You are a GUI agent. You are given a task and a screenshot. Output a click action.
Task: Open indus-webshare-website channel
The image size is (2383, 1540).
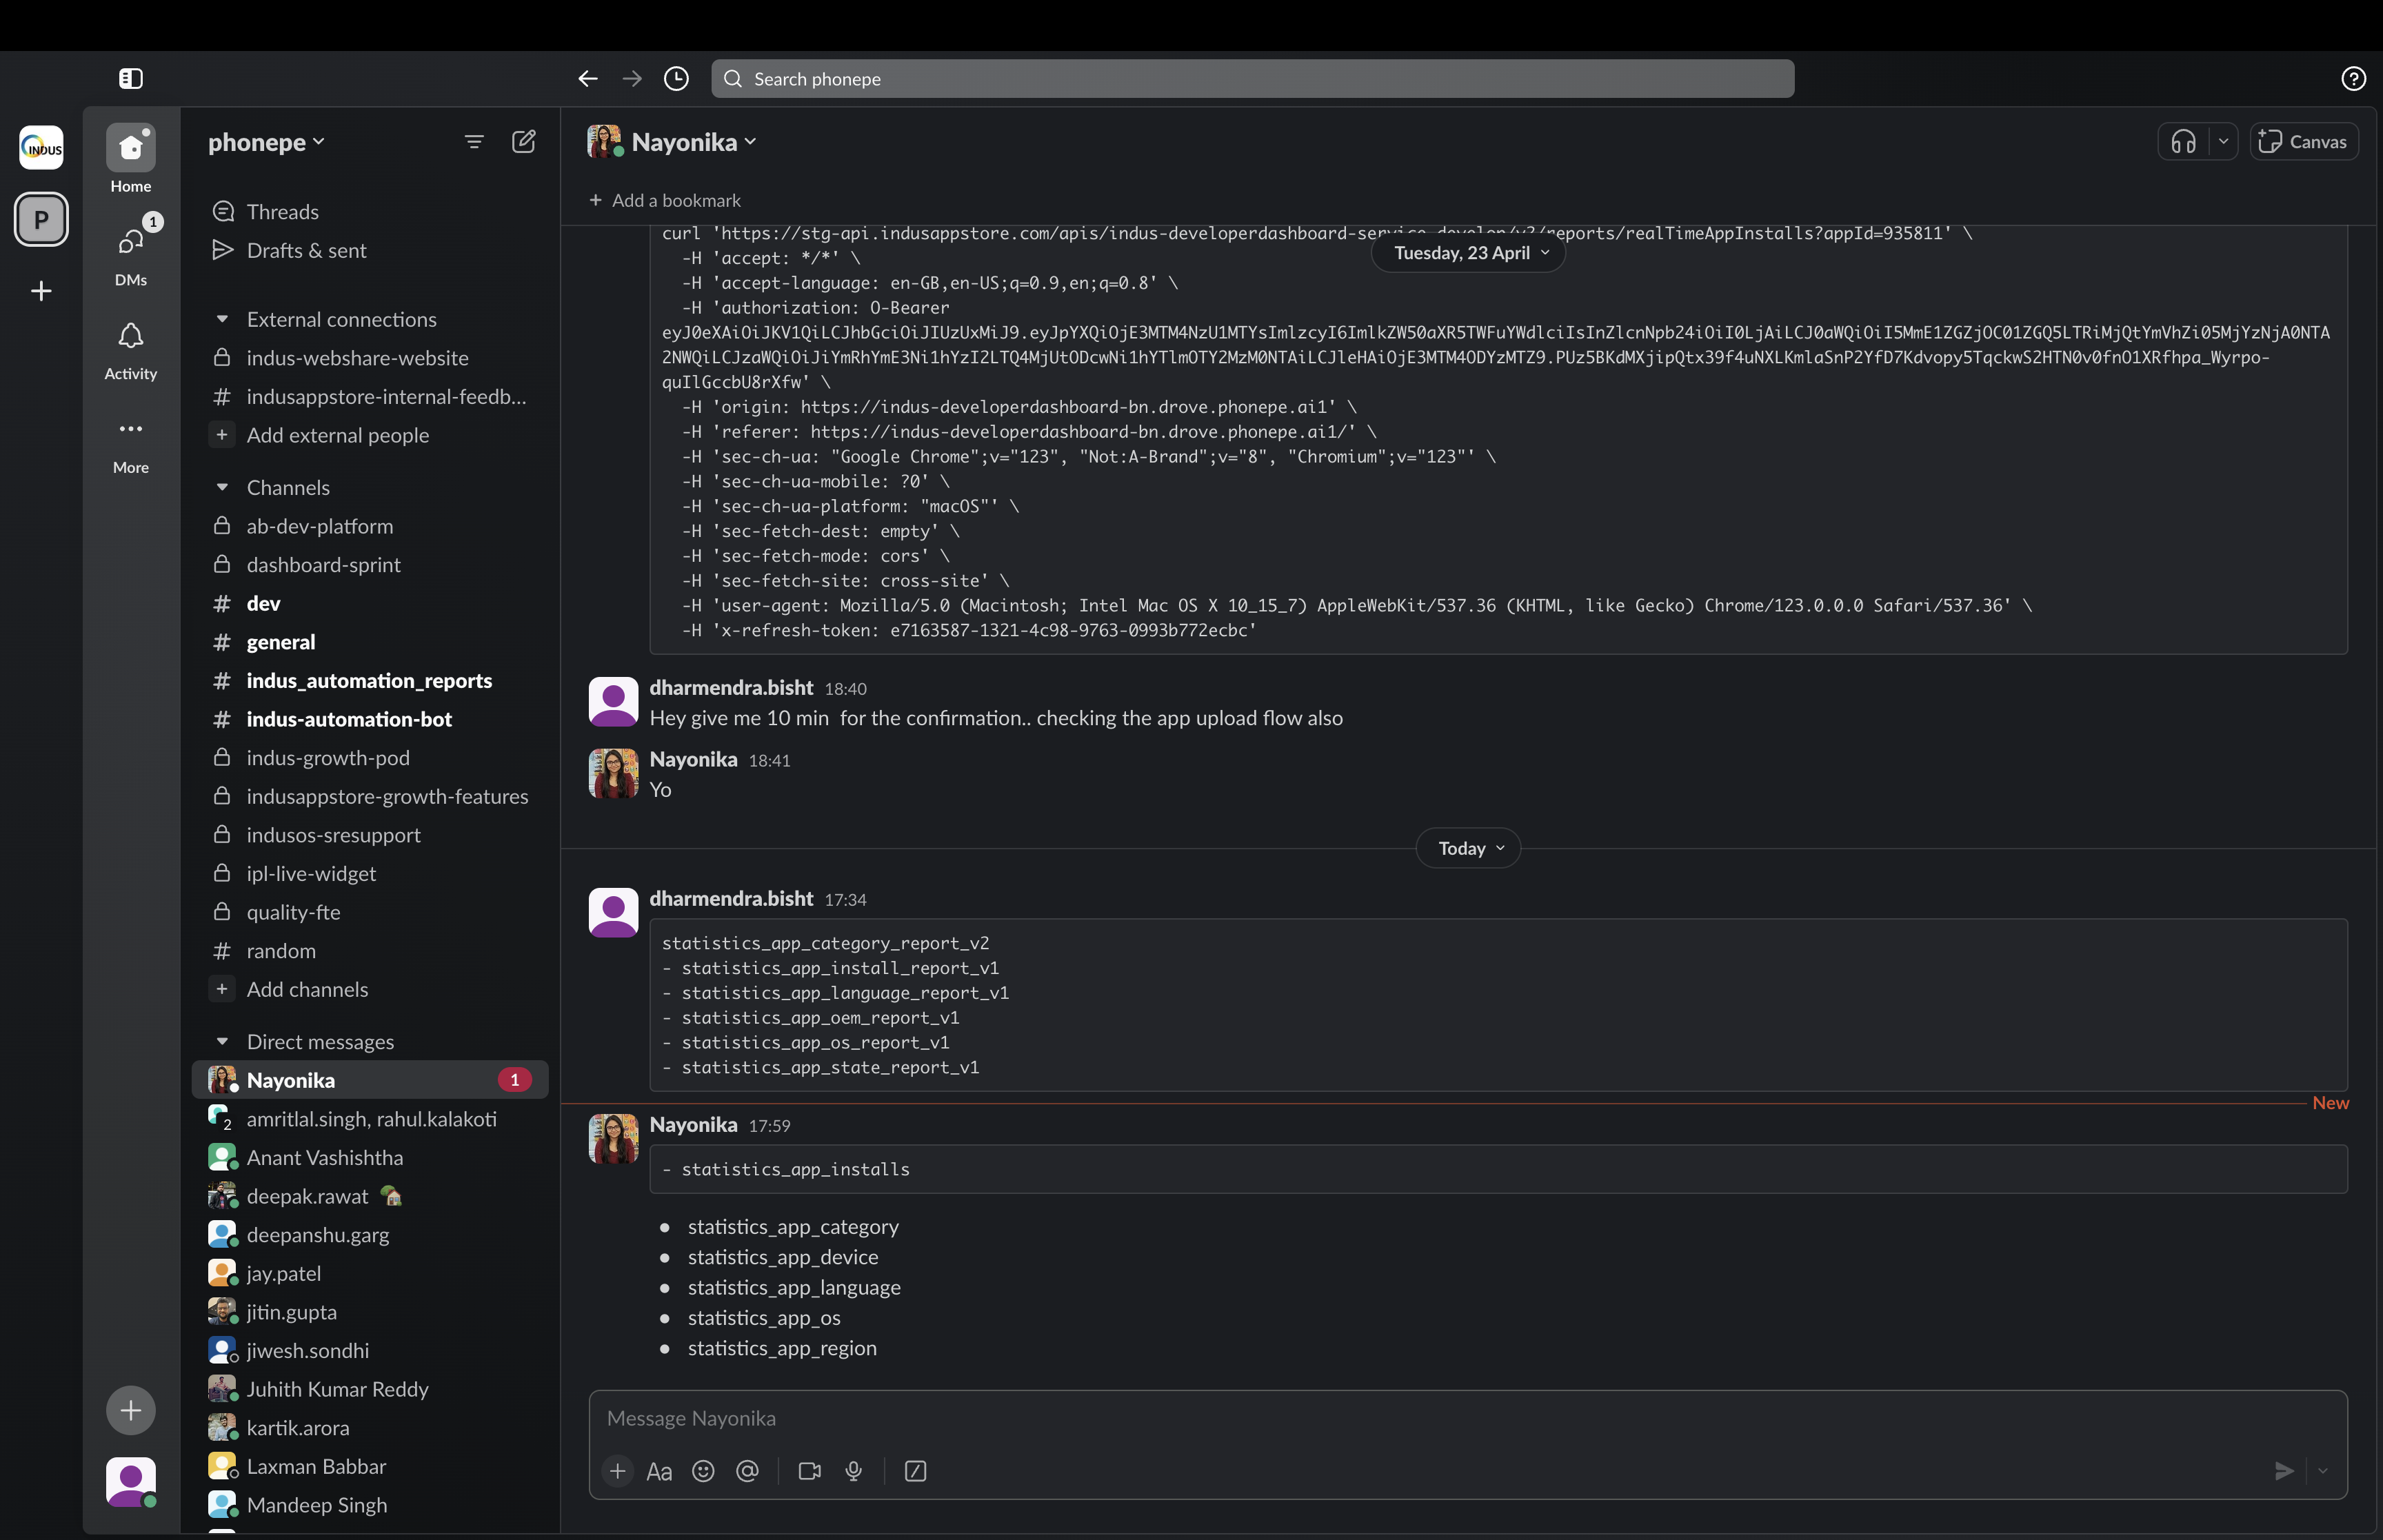(370, 358)
